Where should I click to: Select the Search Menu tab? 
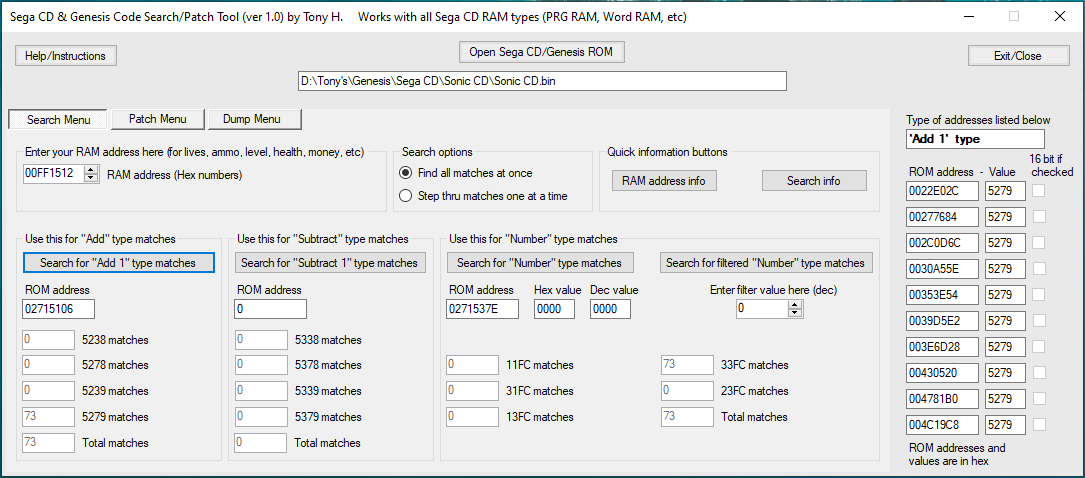58,120
